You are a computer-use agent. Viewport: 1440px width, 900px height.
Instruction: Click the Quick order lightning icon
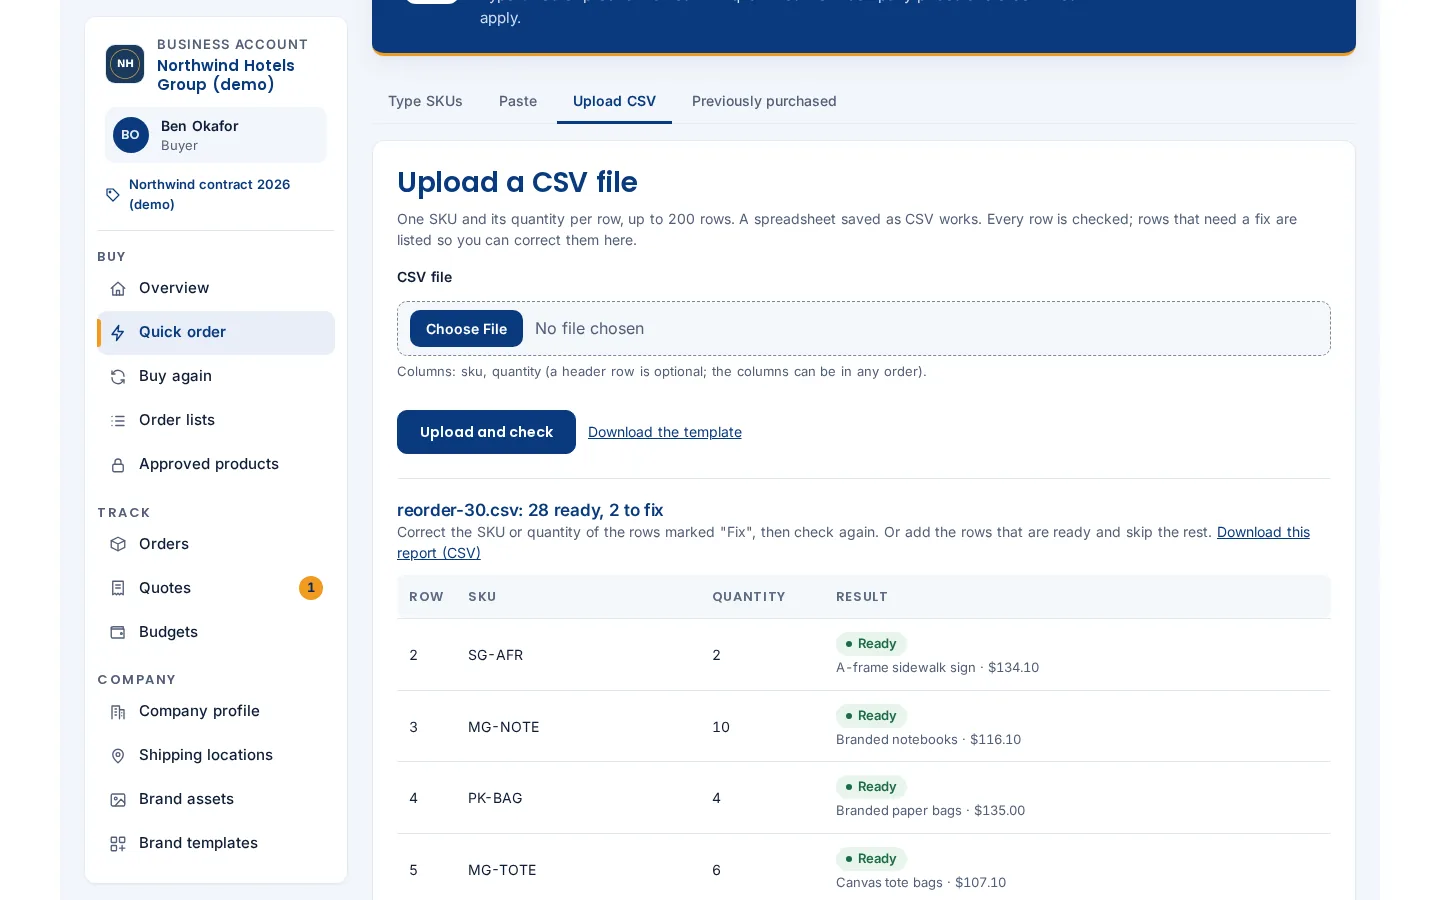pos(118,333)
